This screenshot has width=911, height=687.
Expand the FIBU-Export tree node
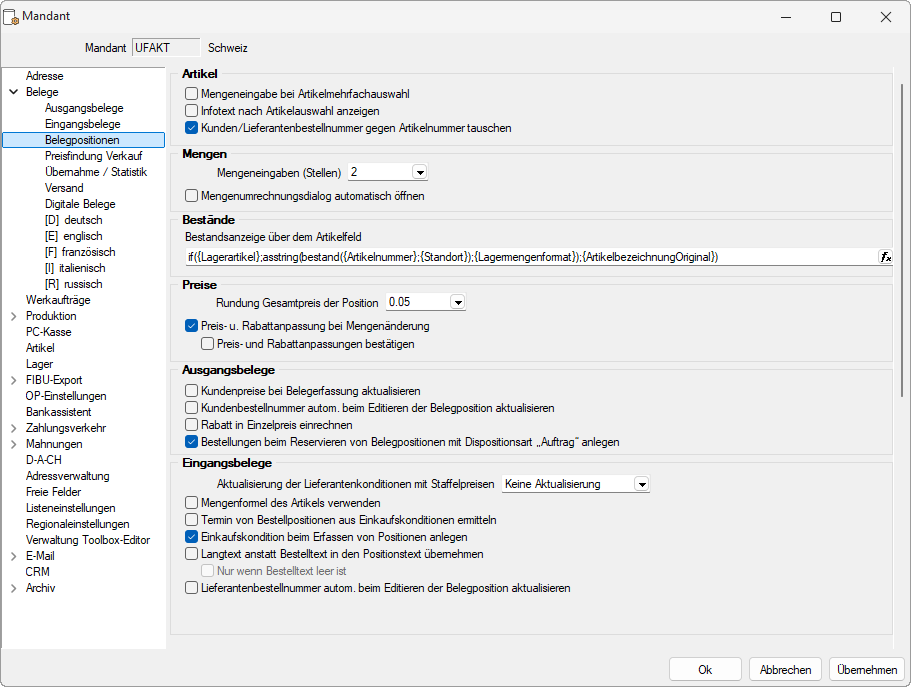[x=13, y=380]
